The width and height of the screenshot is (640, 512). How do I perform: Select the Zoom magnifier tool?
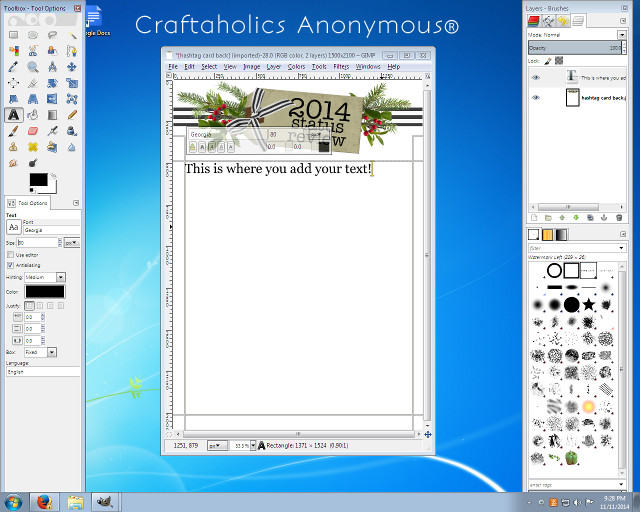pyautogui.click(x=33, y=67)
